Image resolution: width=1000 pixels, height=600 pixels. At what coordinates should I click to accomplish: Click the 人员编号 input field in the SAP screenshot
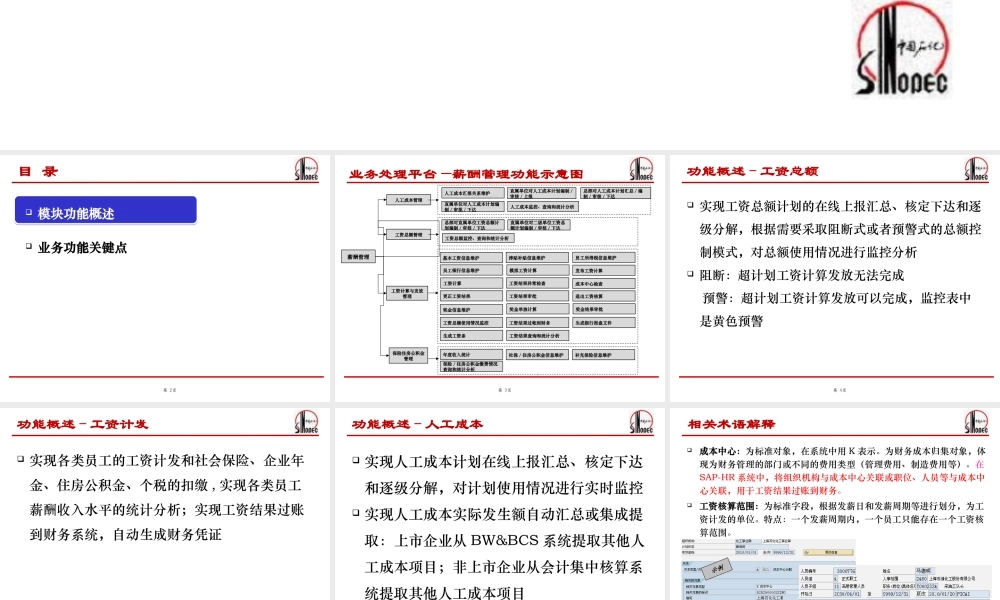point(844,569)
